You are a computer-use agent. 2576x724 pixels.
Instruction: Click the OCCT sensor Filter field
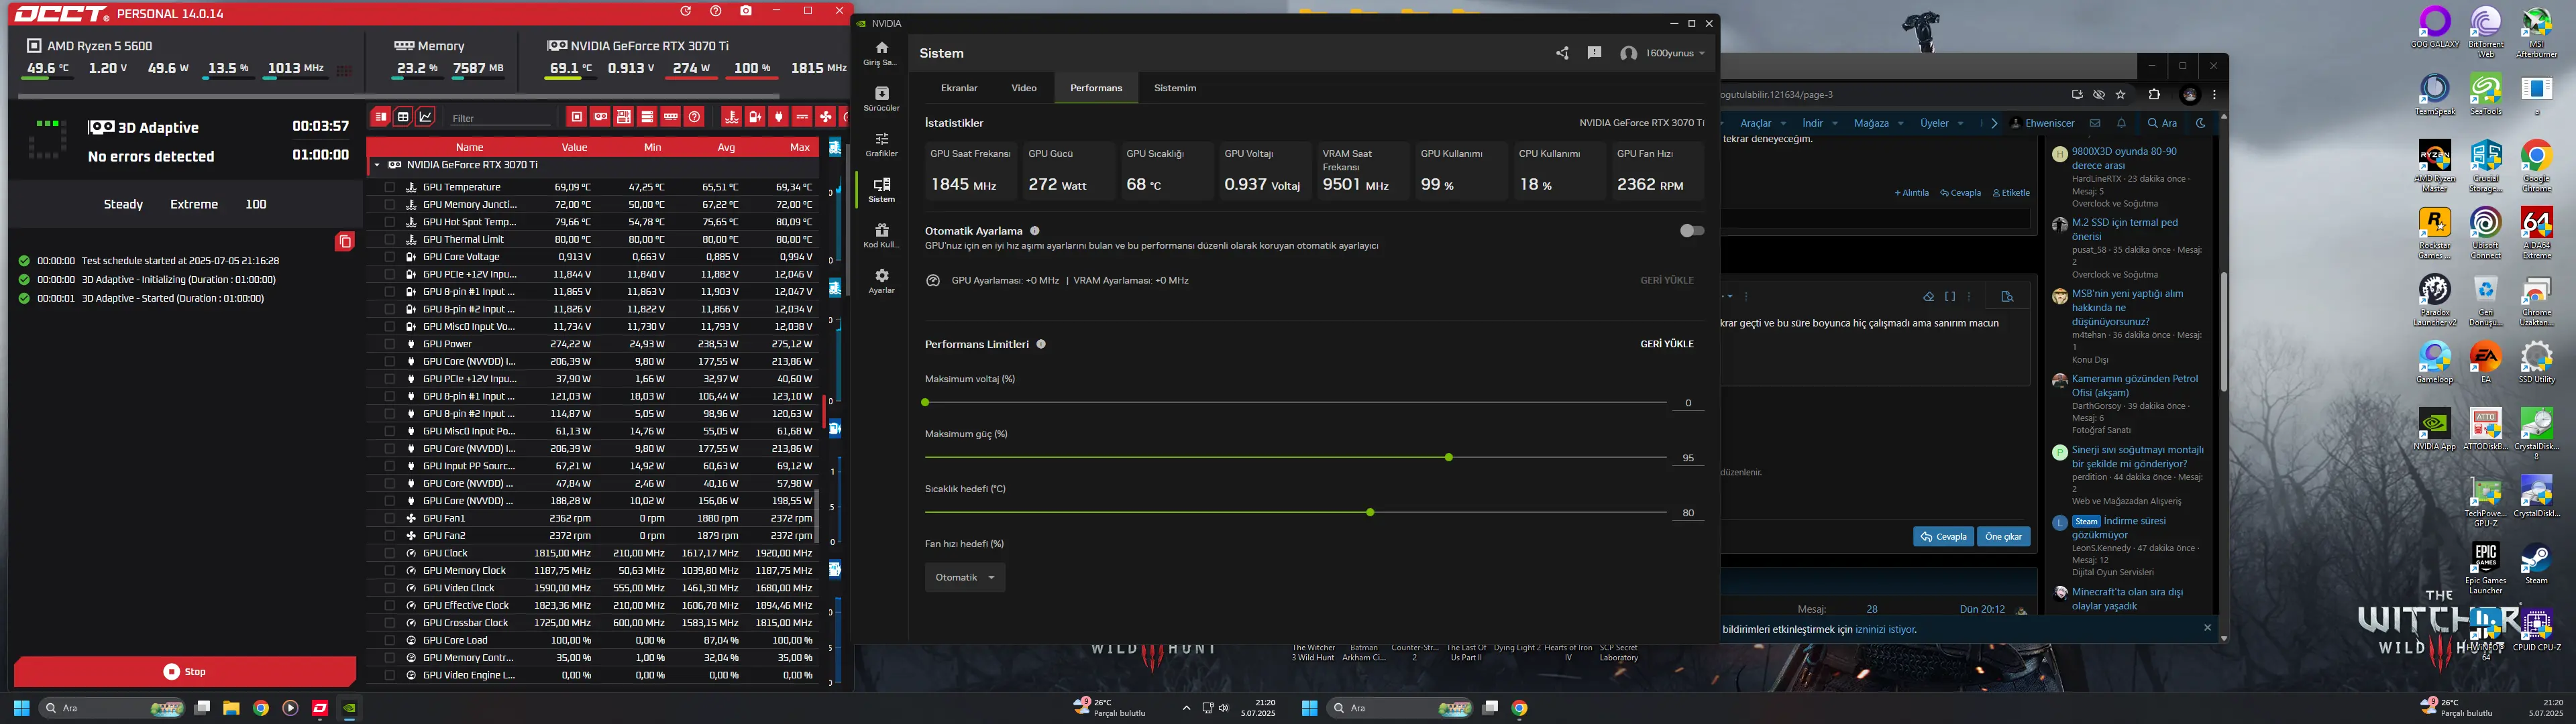pyautogui.click(x=499, y=118)
